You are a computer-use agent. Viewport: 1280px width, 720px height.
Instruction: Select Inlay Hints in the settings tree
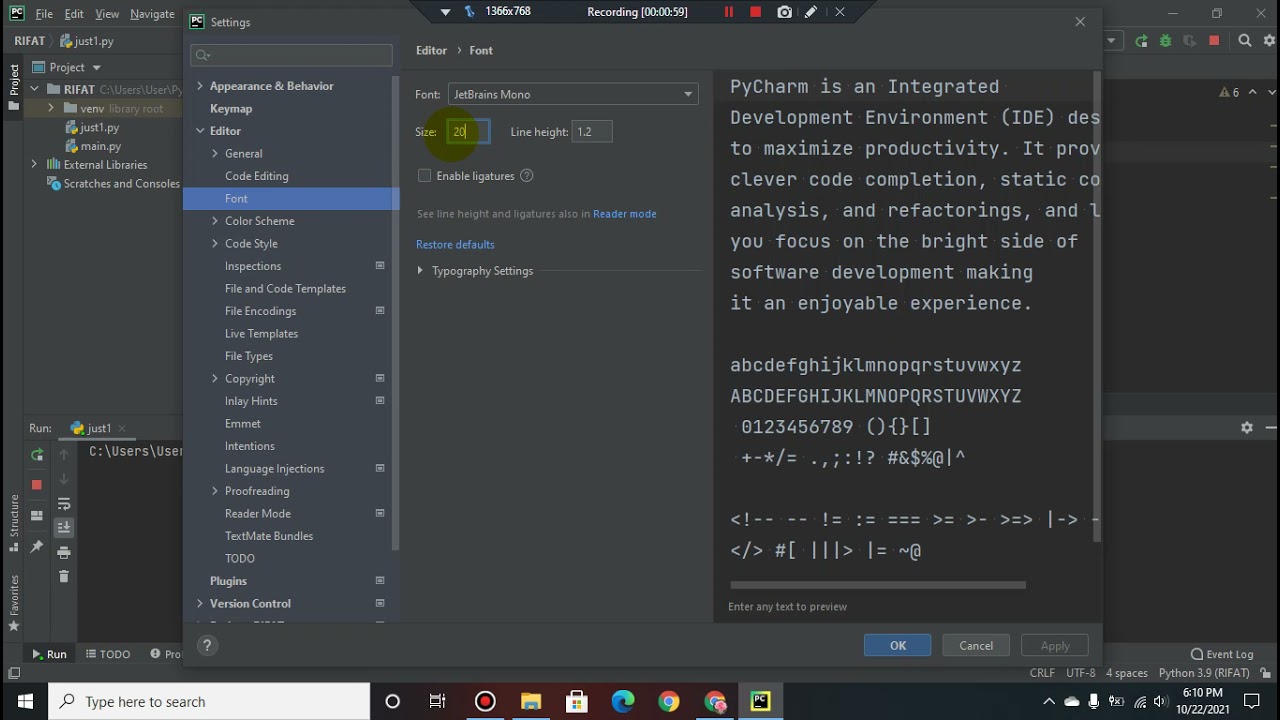tap(251, 401)
